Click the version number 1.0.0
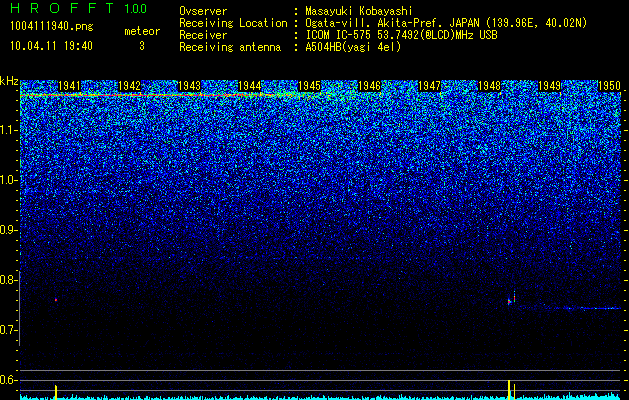The width and height of the screenshot is (629, 400). pos(136,9)
